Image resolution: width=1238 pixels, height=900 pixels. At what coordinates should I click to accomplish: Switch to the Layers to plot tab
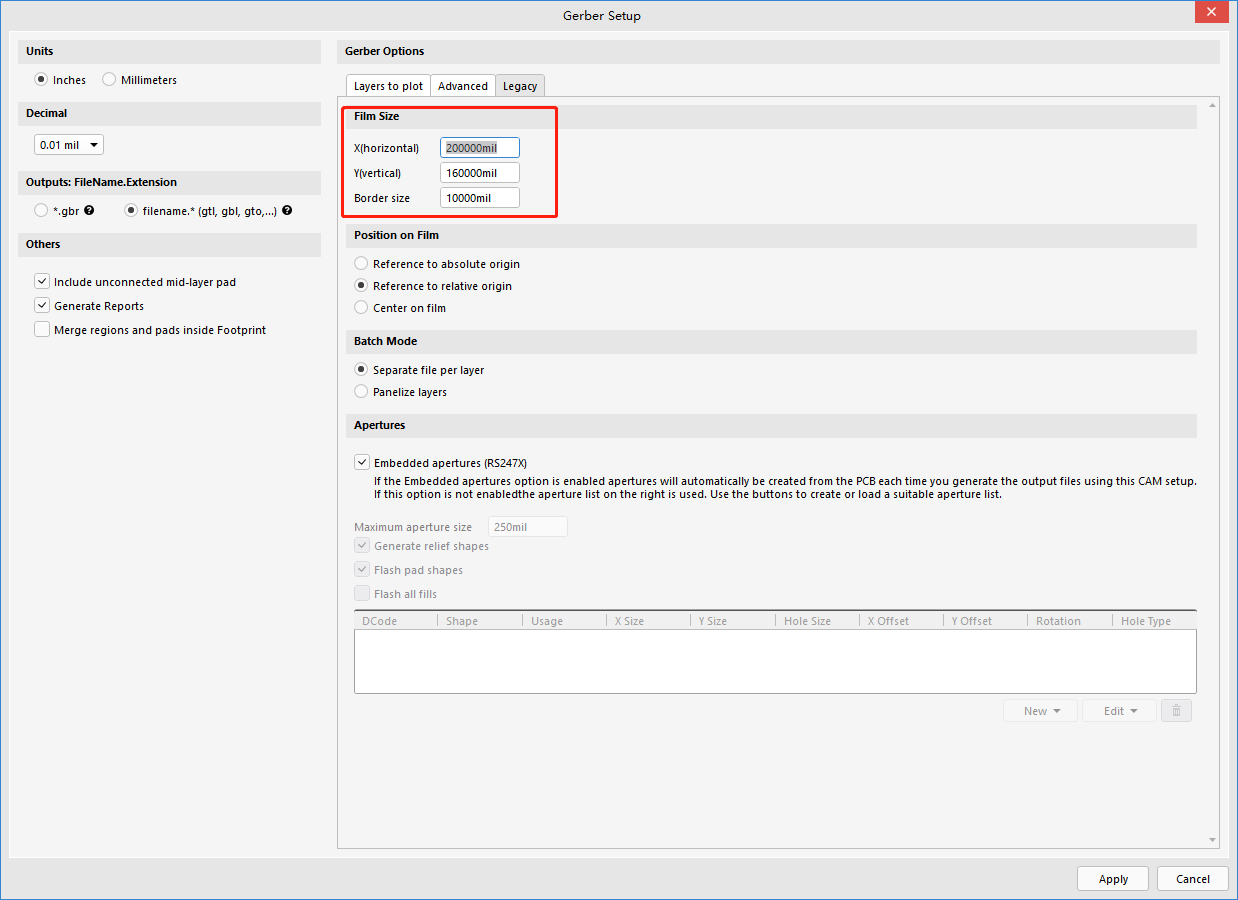388,86
